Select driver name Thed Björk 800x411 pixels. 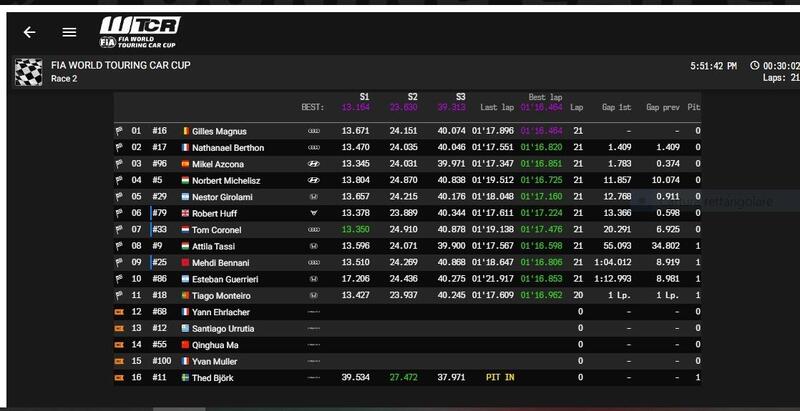click(213, 378)
